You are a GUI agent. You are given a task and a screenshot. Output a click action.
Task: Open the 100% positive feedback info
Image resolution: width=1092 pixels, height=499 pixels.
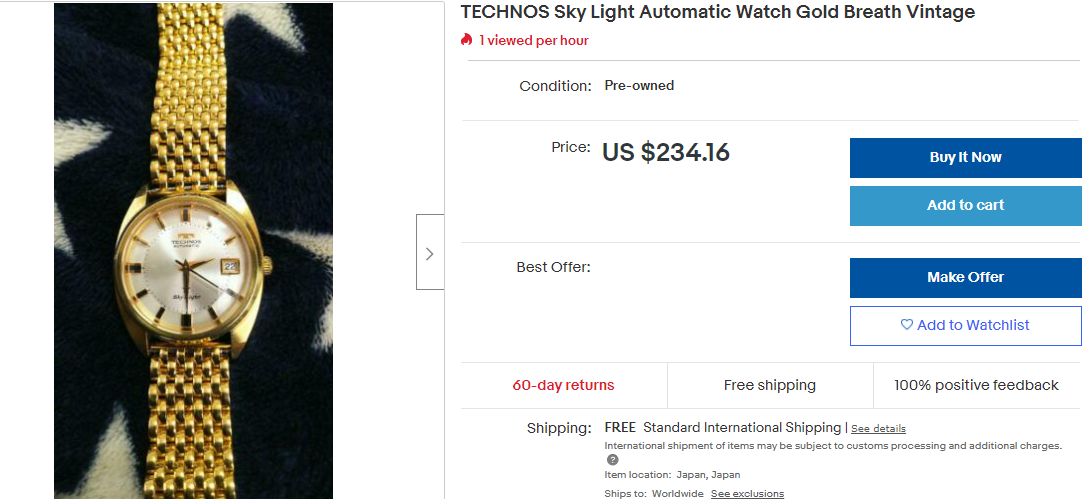975,386
